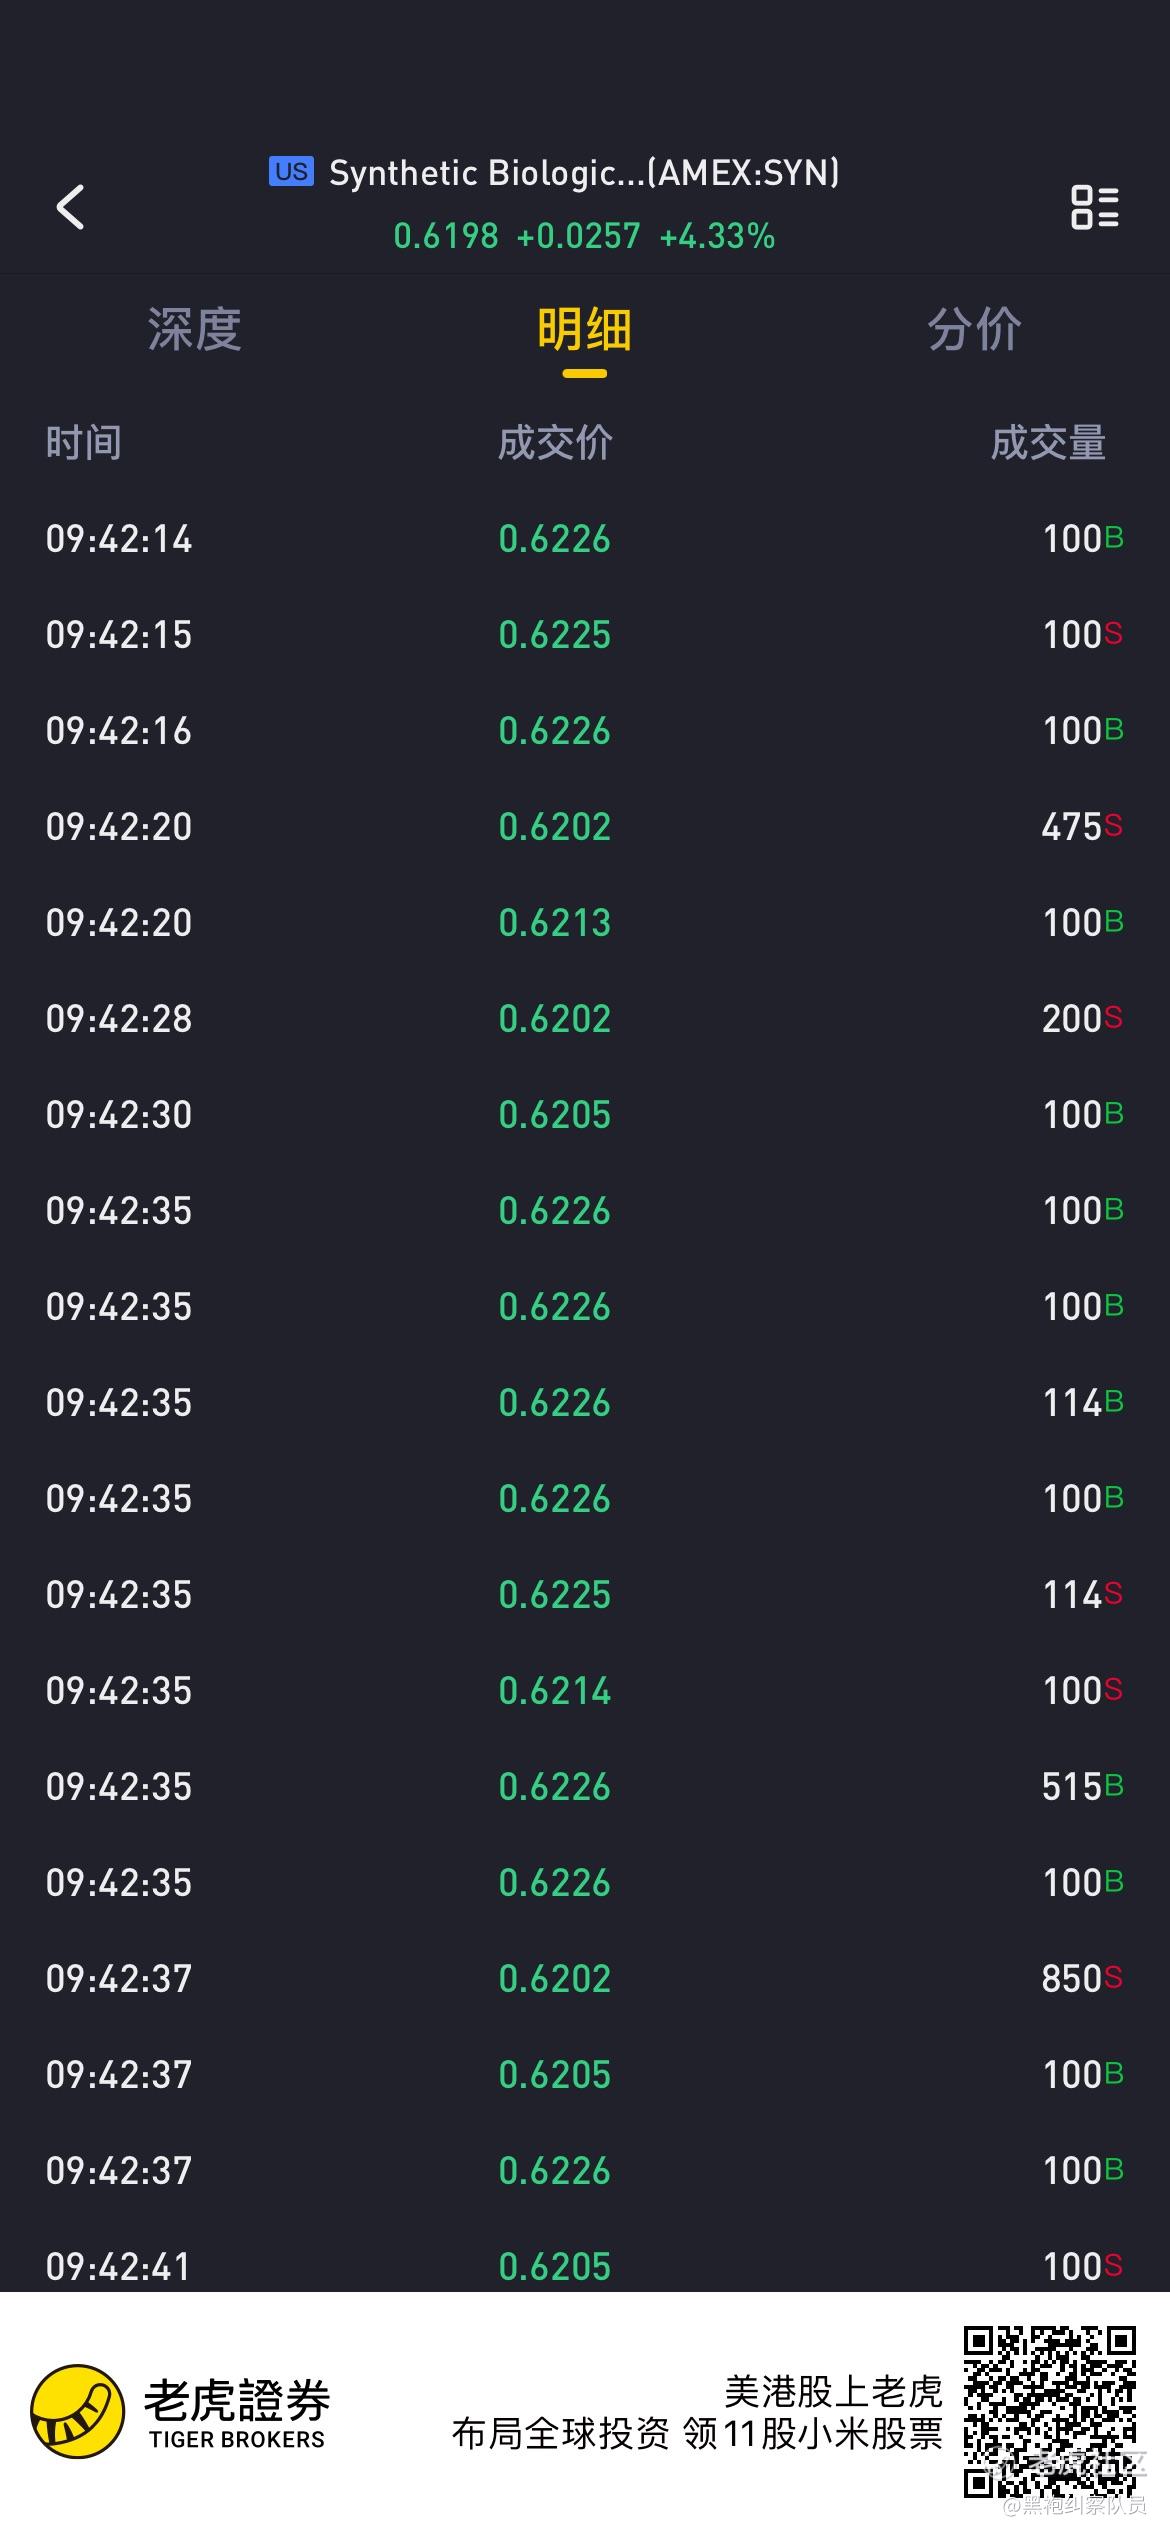This screenshot has width=1170, height=2532.
Task: Open the list layout menu icon
Action: (x=1095, y=207)
